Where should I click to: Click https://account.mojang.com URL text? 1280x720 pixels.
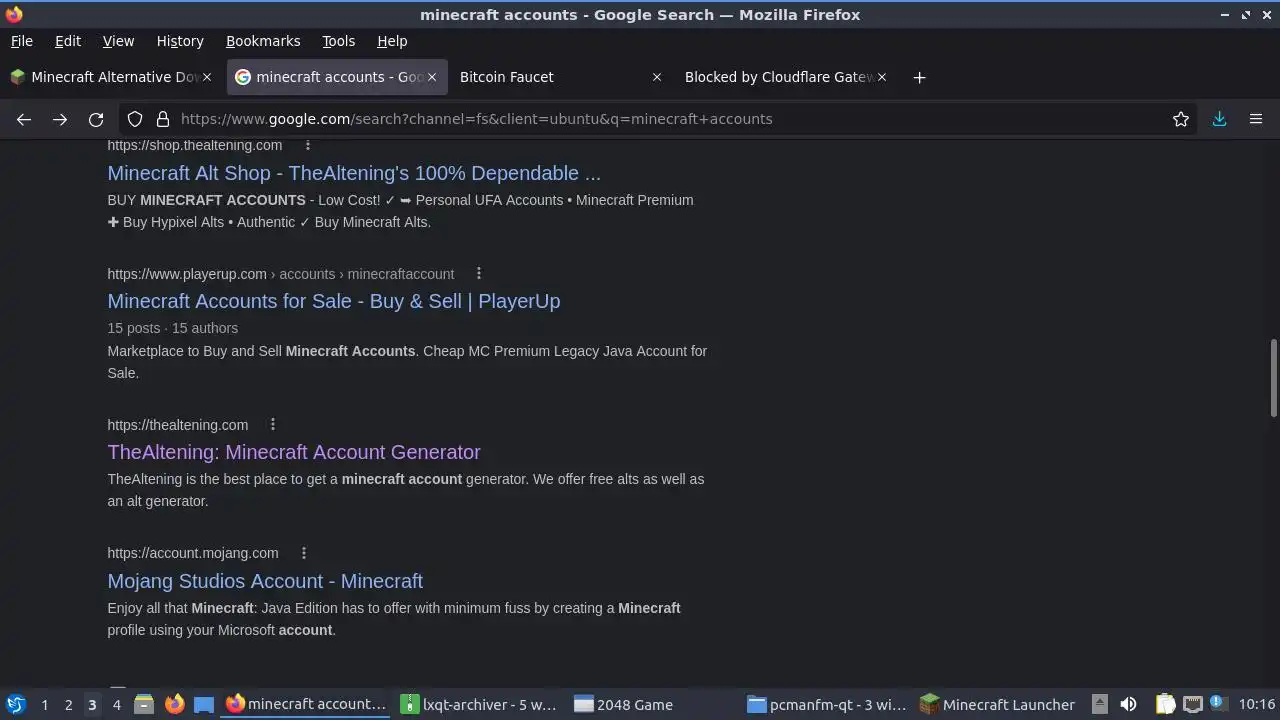(193, 552)
